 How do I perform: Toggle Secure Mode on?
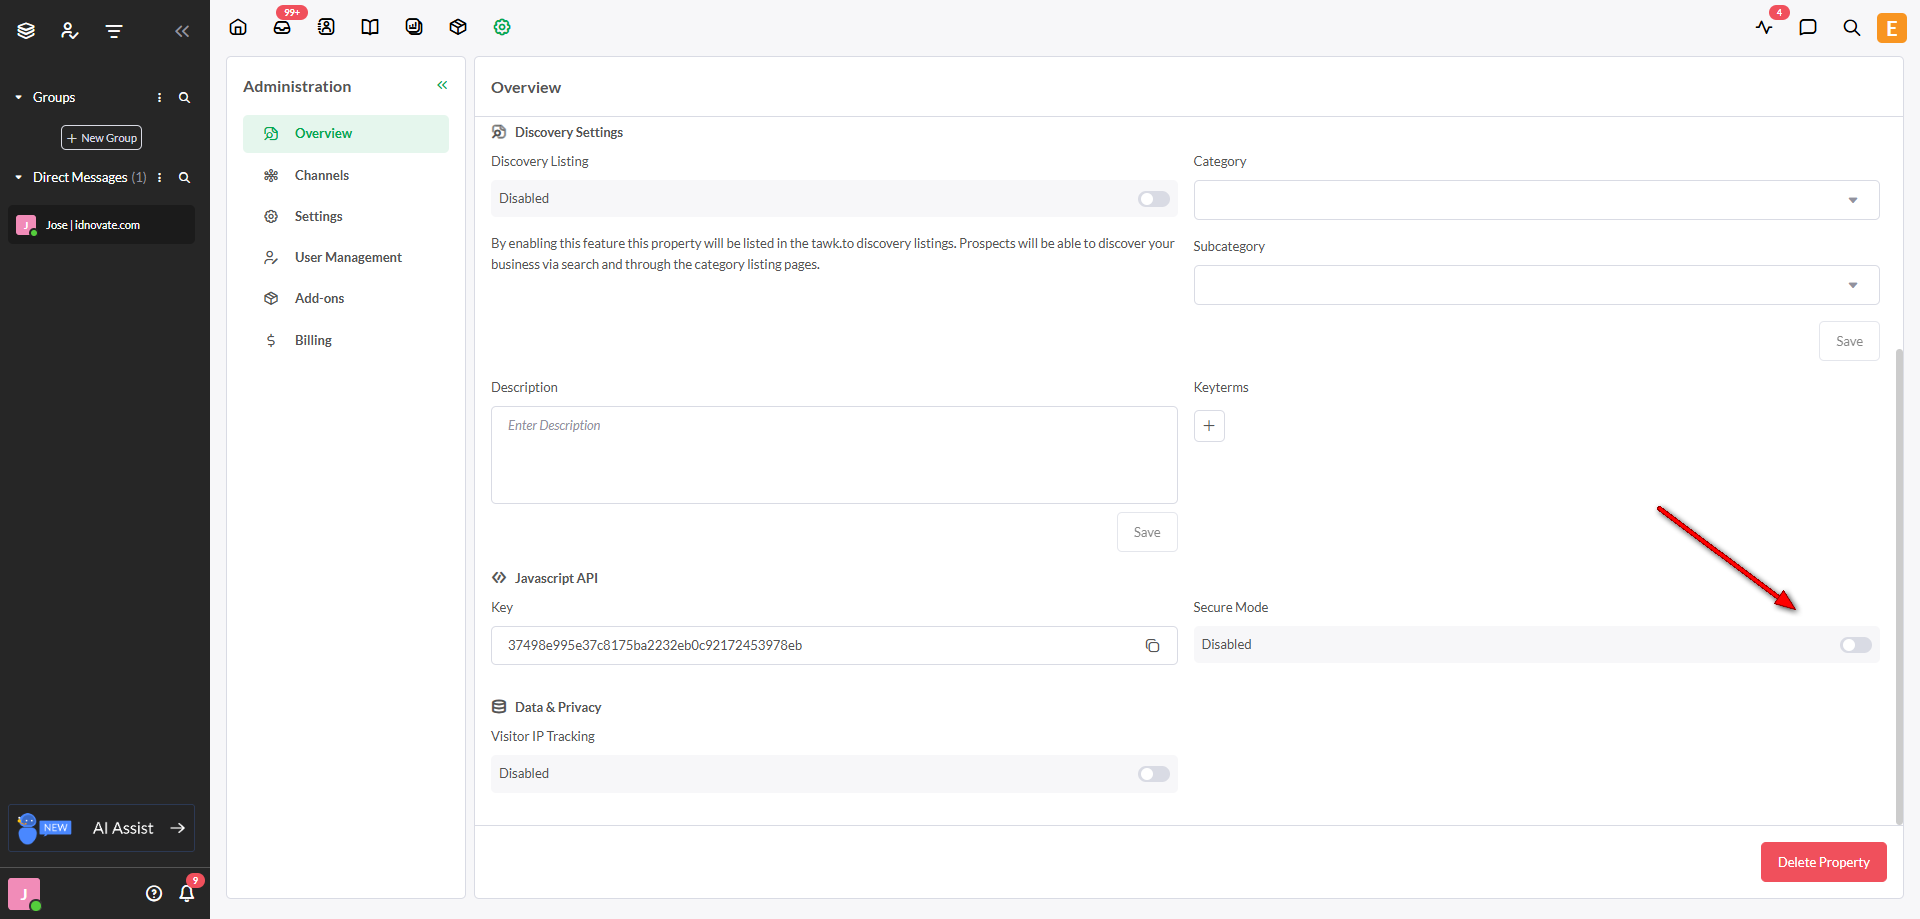point(1855,645)
